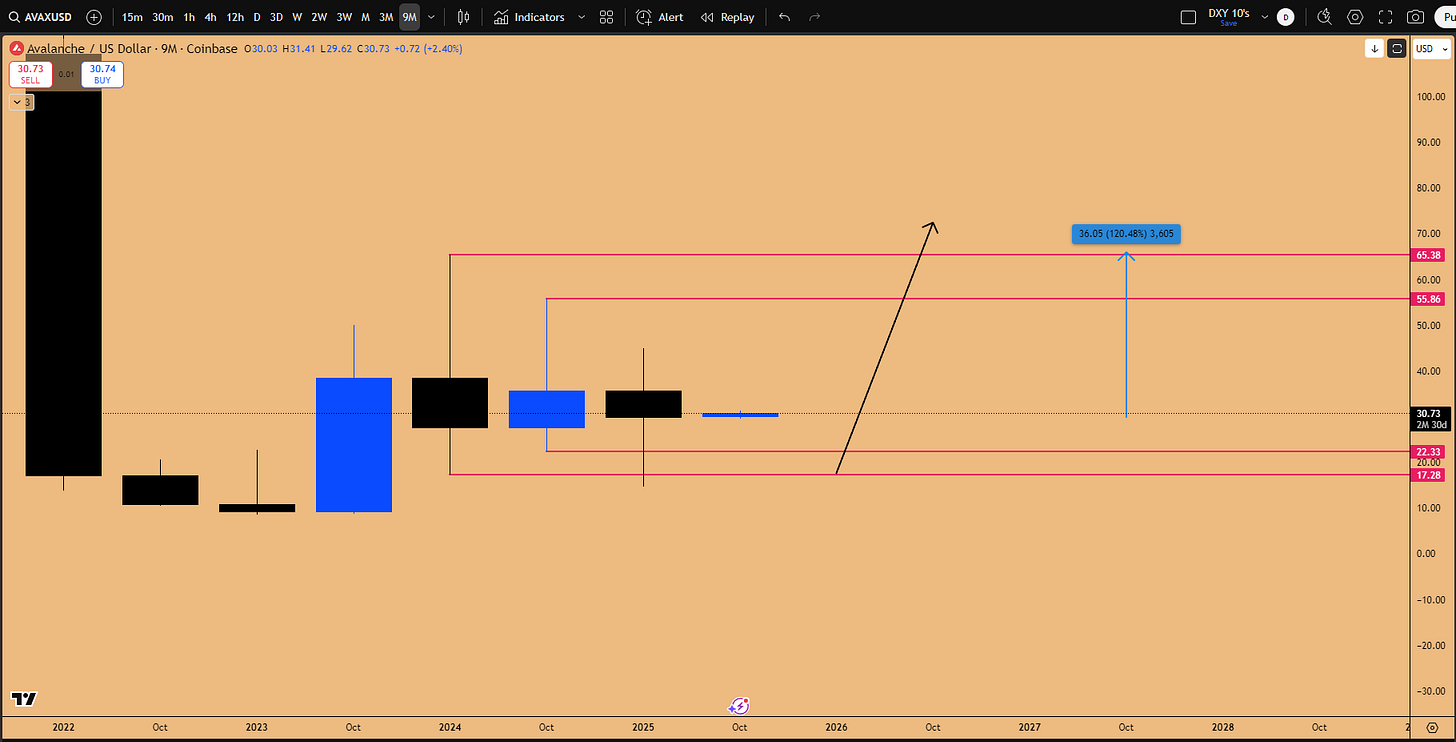
Task: Switch to the 2W interval
Action: (319, 17)
